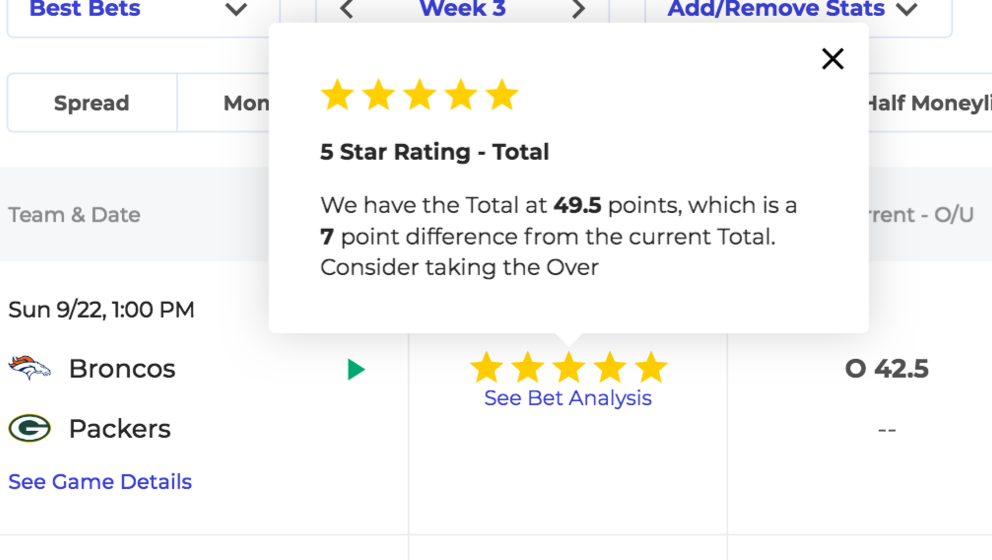This screenshot has height=560, width=992.
Task: Open the Week 3 selector
Action: pyautogui.click(x=462, y=9)
